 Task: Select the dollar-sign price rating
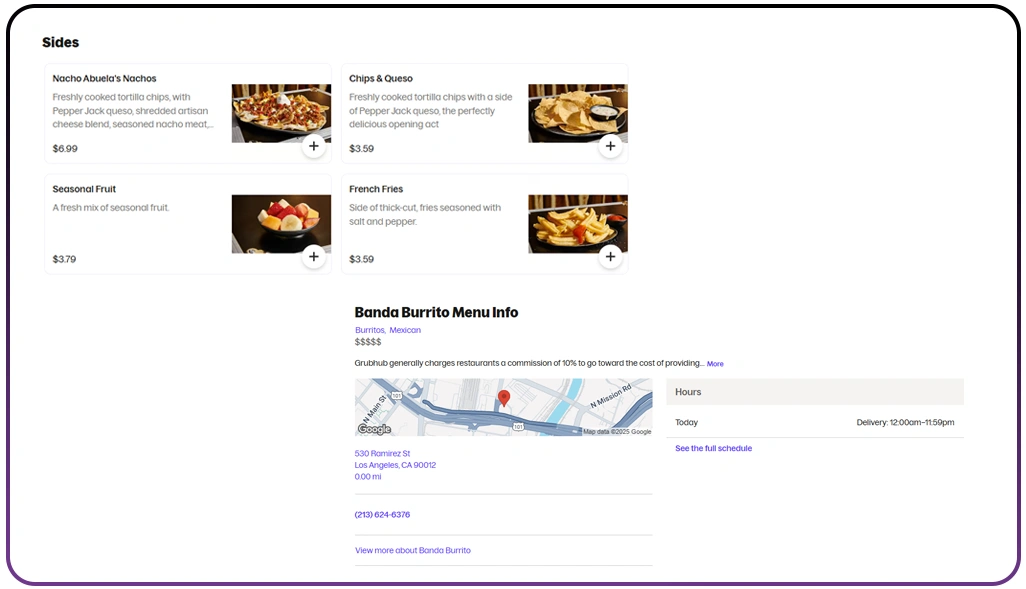(x=370, y=341)
